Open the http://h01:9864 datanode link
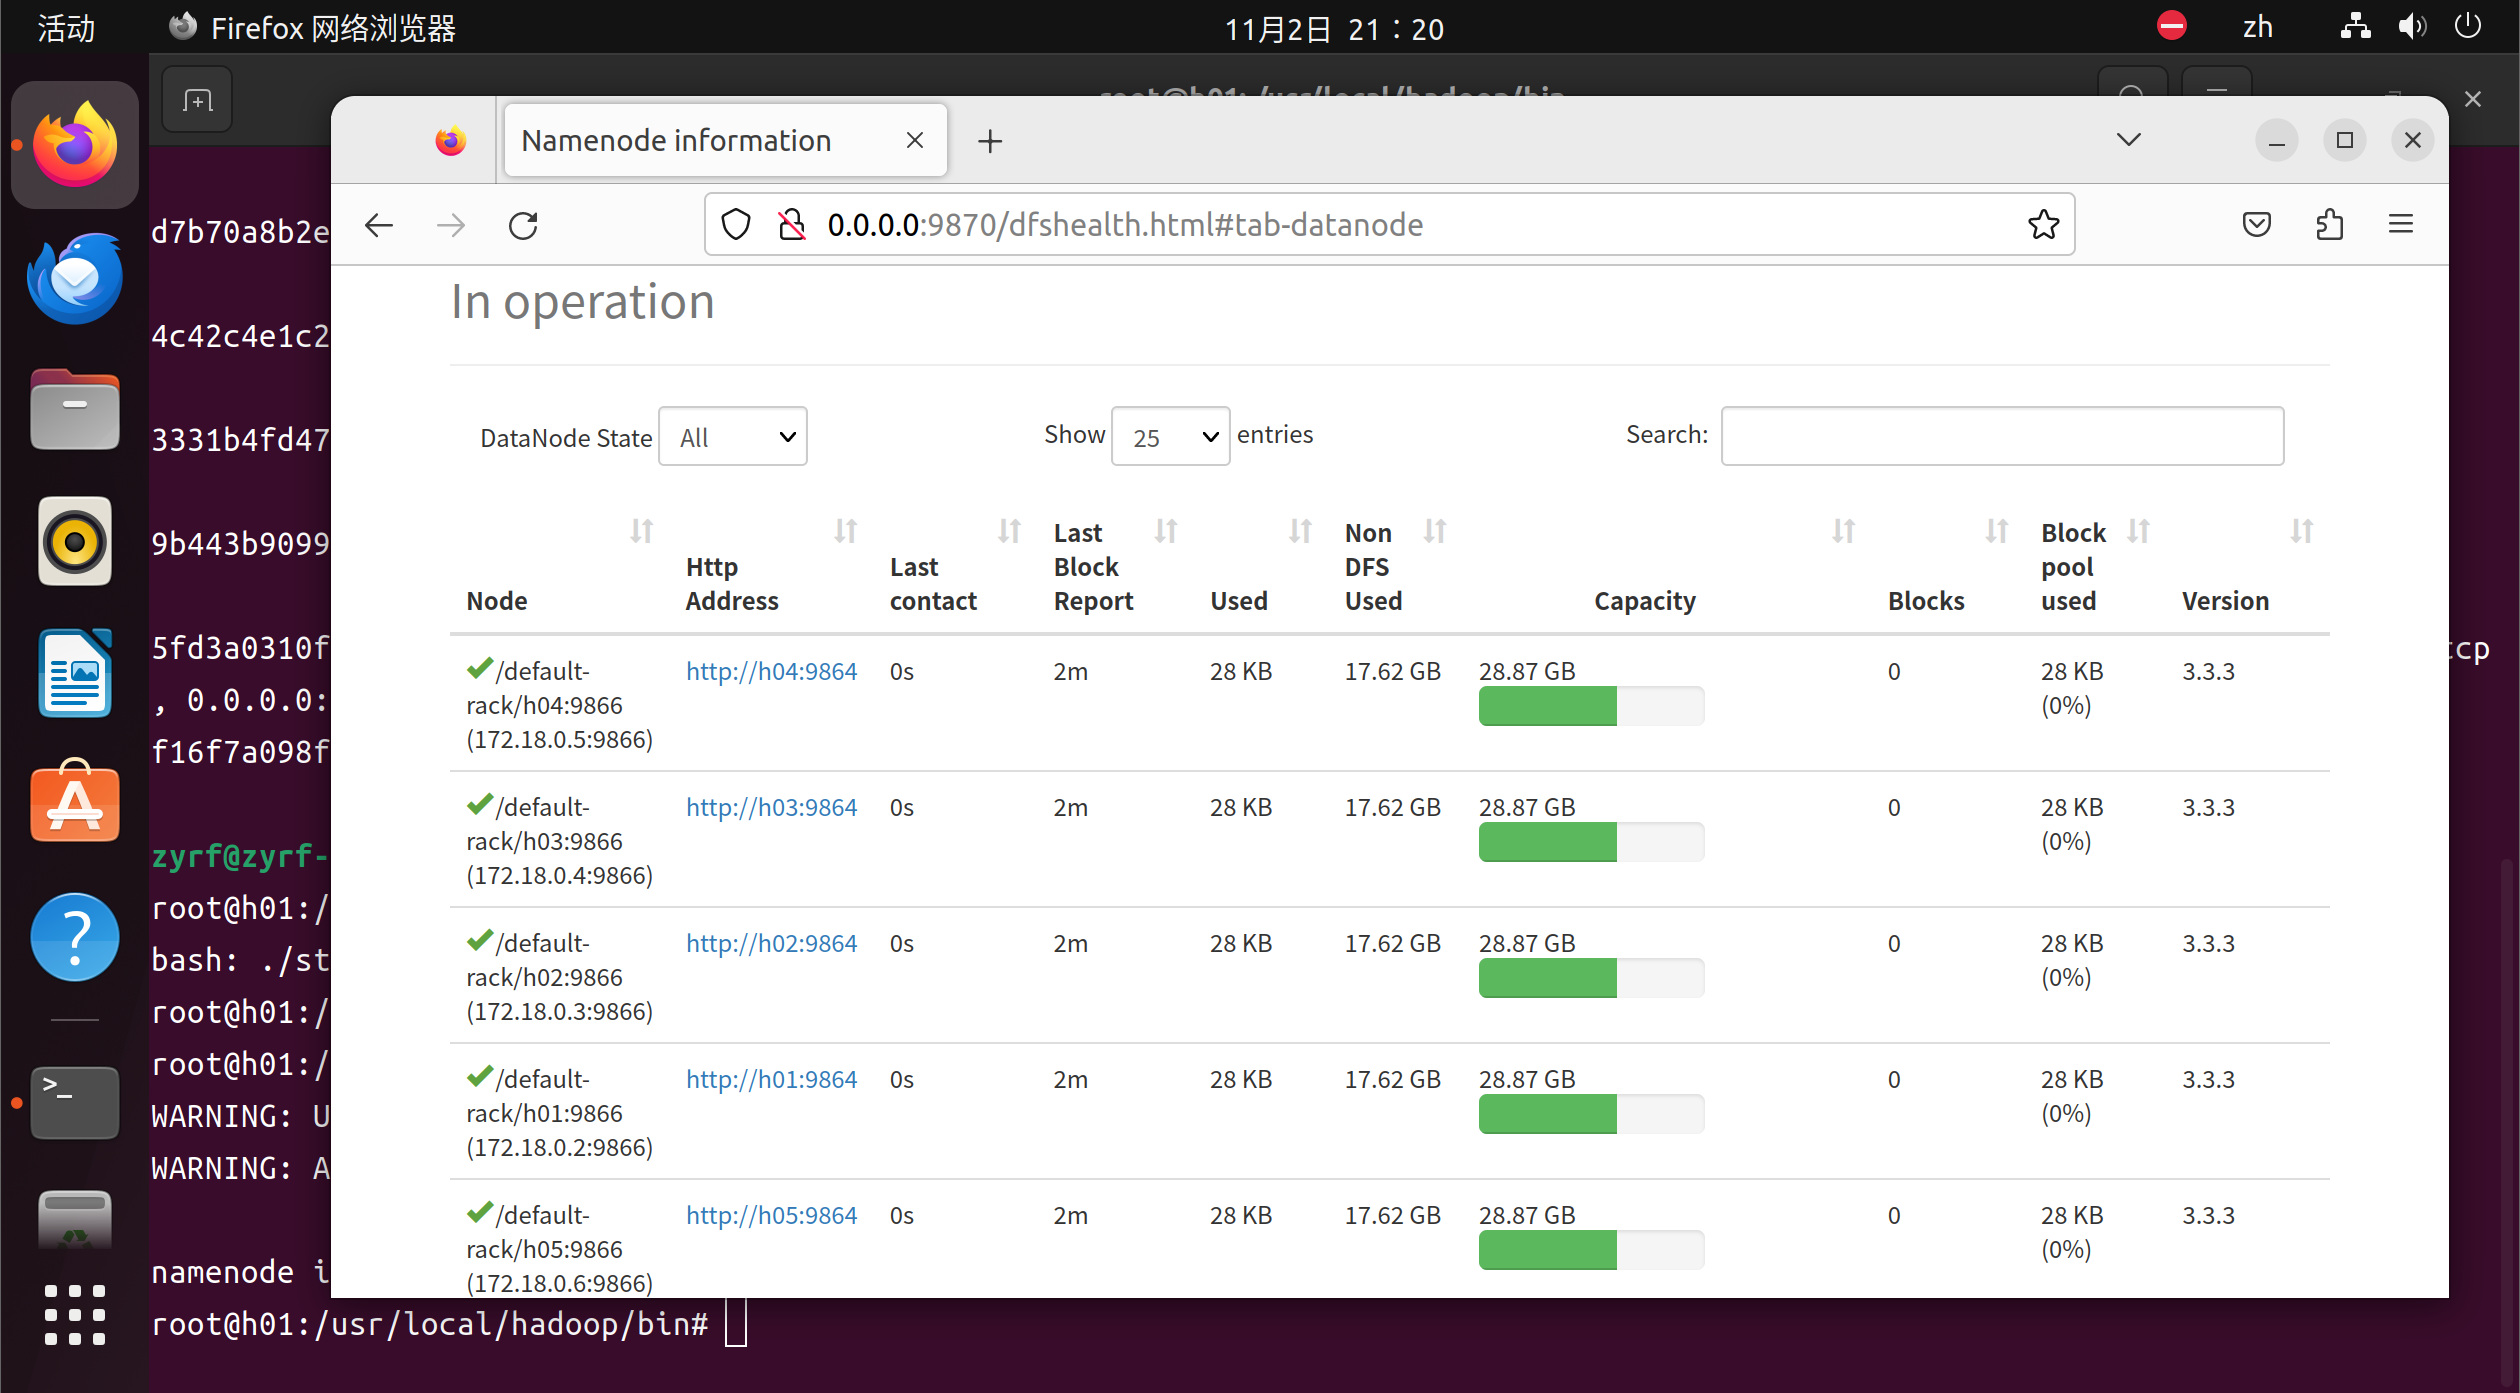Image resolution: width=2520 pixels, height=1393 pixels. coord(771,1079)
